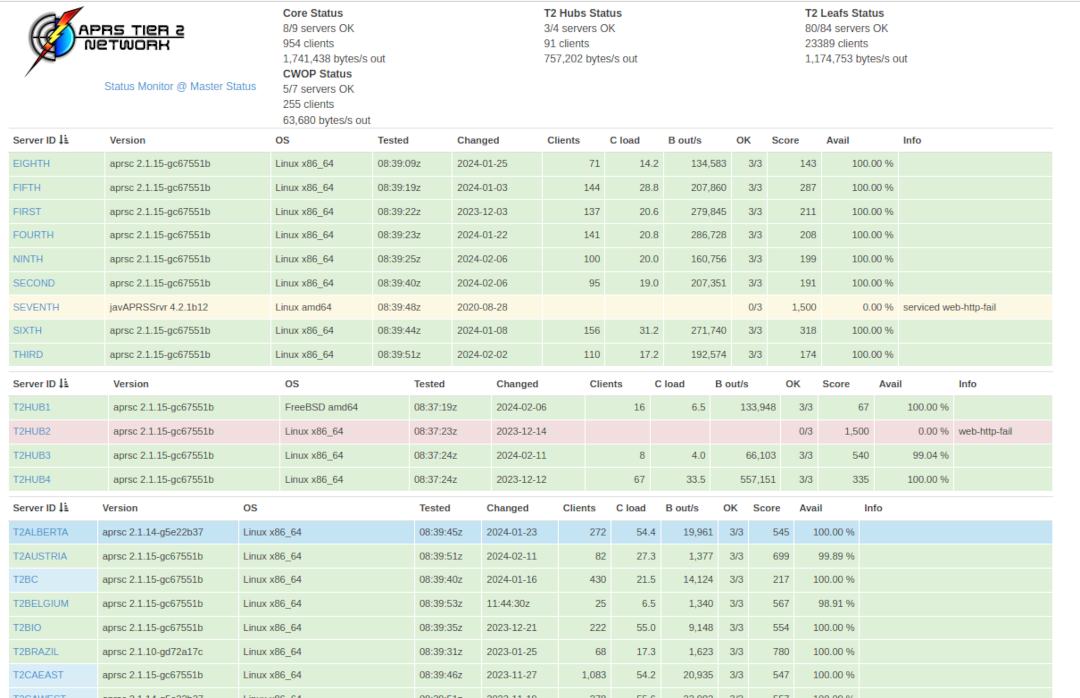This screenshot has height=698, width=1080.
Task: Click Clients column header in core table
Action: (563, 140)
